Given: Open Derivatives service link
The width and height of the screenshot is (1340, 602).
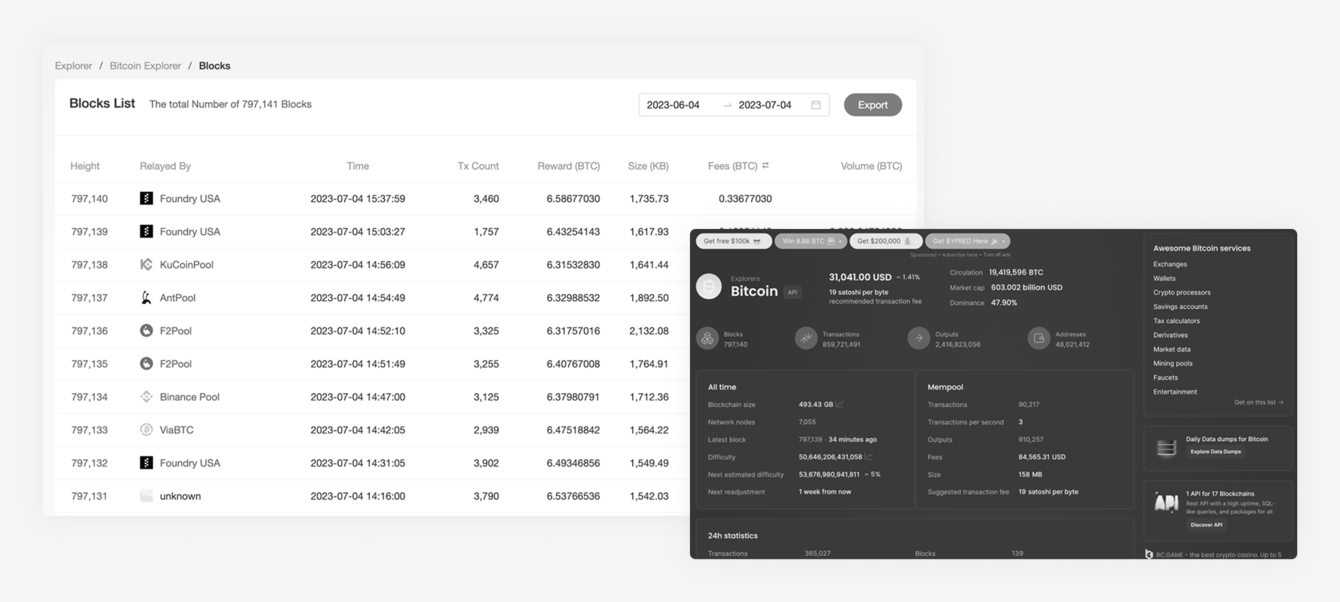Looking at the screenshot, I should (x=1171, y=335).
